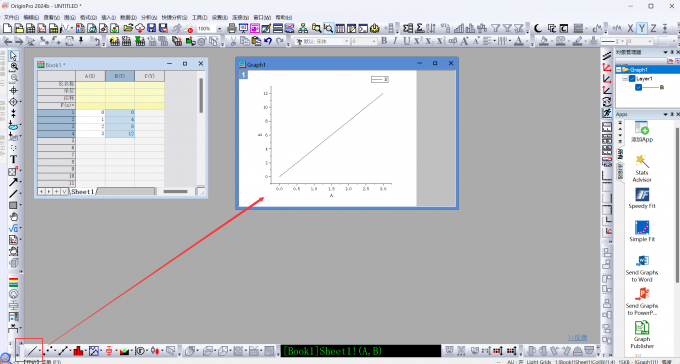This screenshot has height=364, width=680.
Task: Open the Stats Advisor app
Action: (642, 168)
